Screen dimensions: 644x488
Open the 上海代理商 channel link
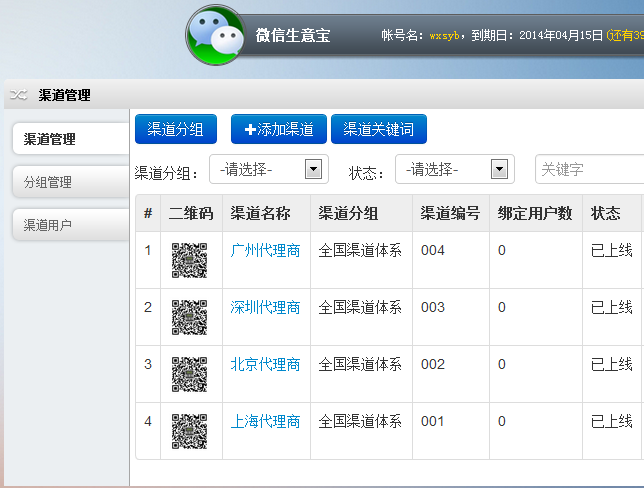pyautogui.click(x=265, y=421)
